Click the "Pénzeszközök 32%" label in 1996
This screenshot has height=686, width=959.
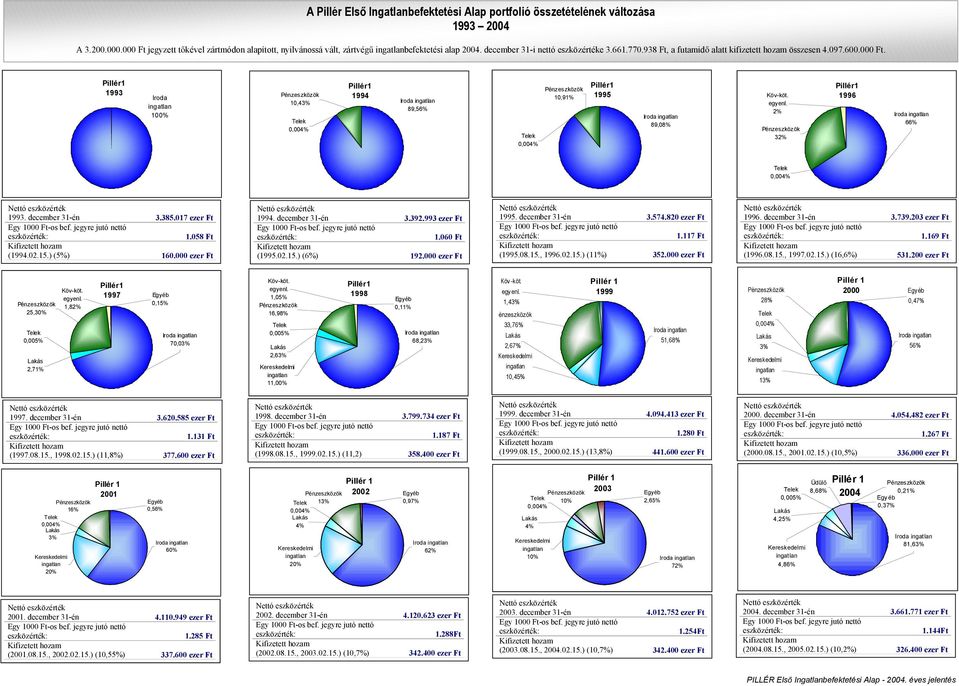click(780, 133)
